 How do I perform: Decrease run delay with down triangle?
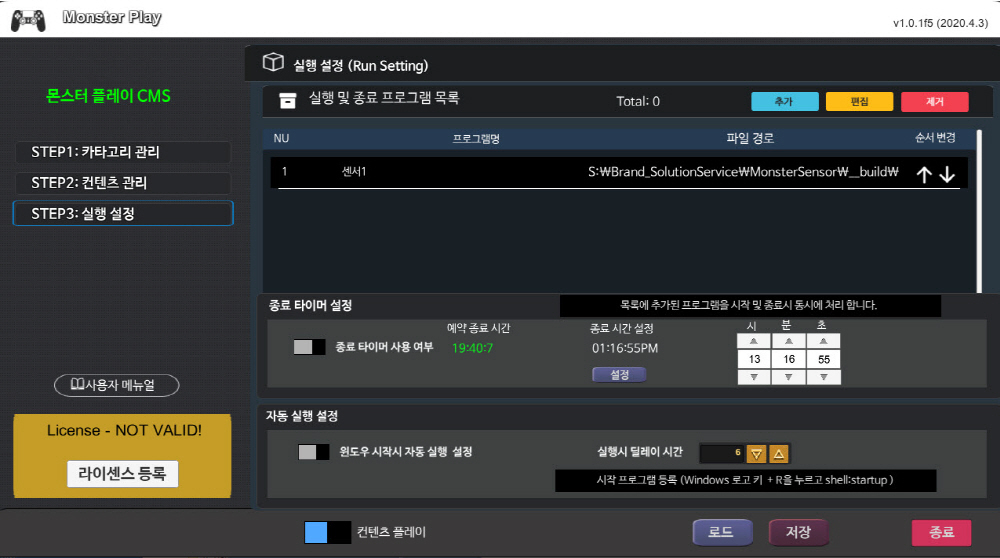(x=756, y=454)
